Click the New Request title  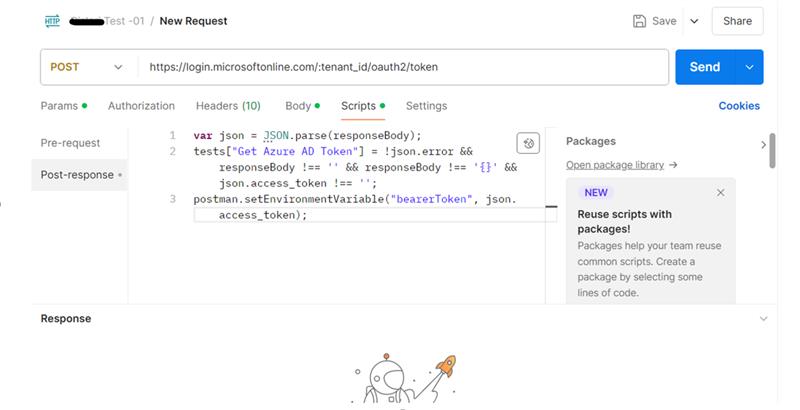coord(193,21)
